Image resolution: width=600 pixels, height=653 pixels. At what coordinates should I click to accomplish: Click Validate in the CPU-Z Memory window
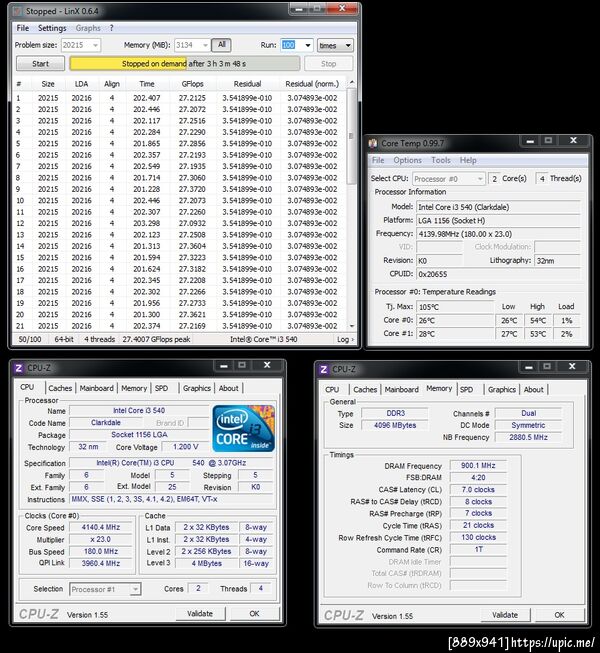coord(505,615)
